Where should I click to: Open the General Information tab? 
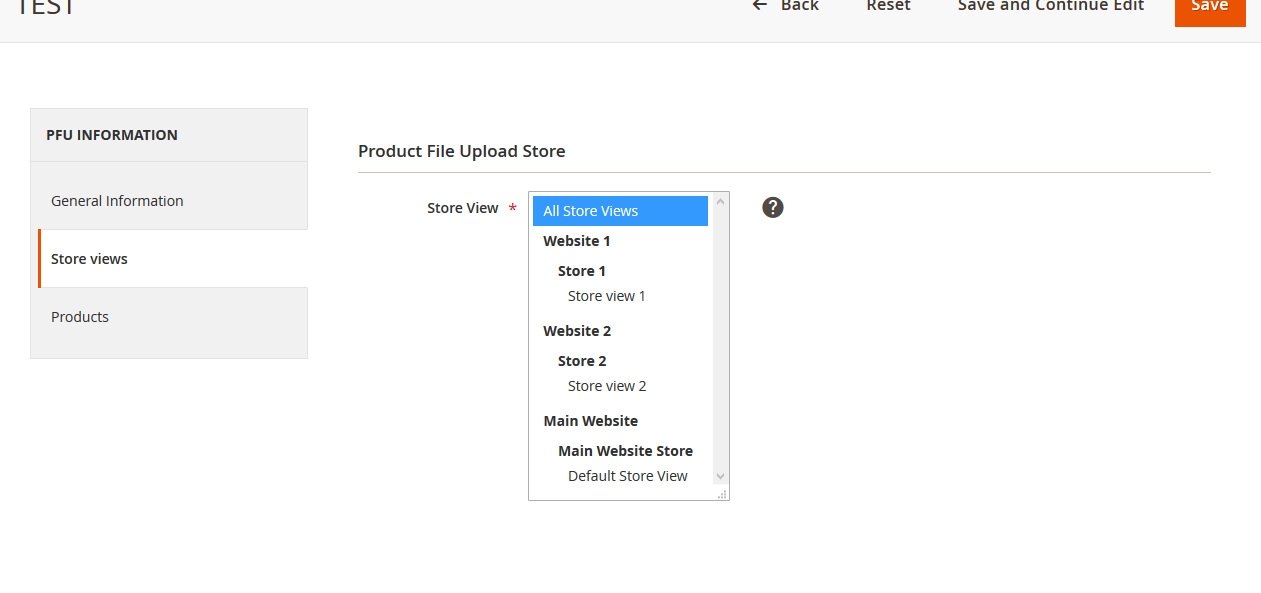pyautogui.click(x=117, y=201)
